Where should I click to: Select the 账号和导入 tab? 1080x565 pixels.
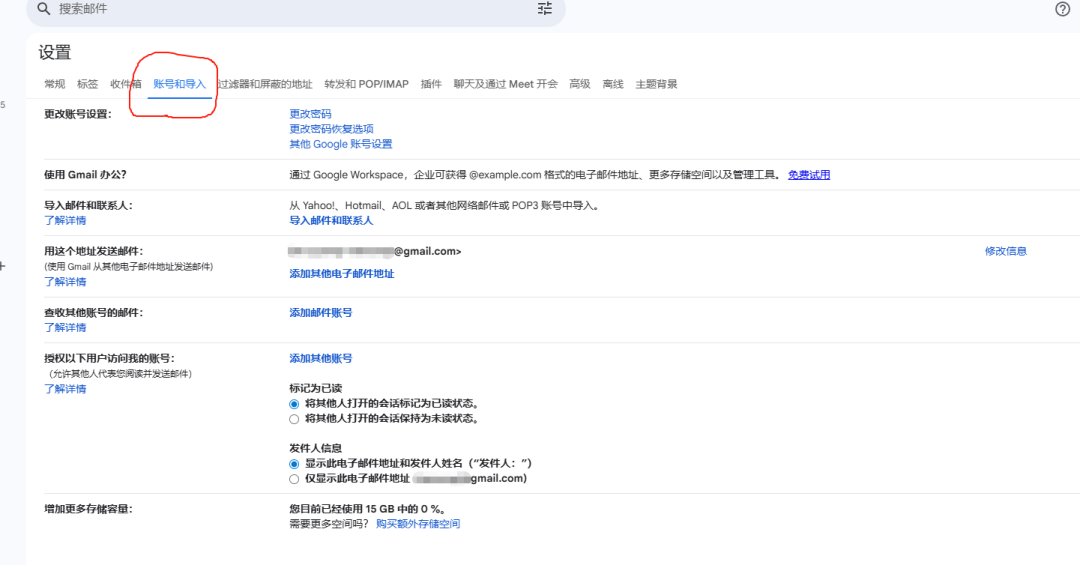(180, 84)
